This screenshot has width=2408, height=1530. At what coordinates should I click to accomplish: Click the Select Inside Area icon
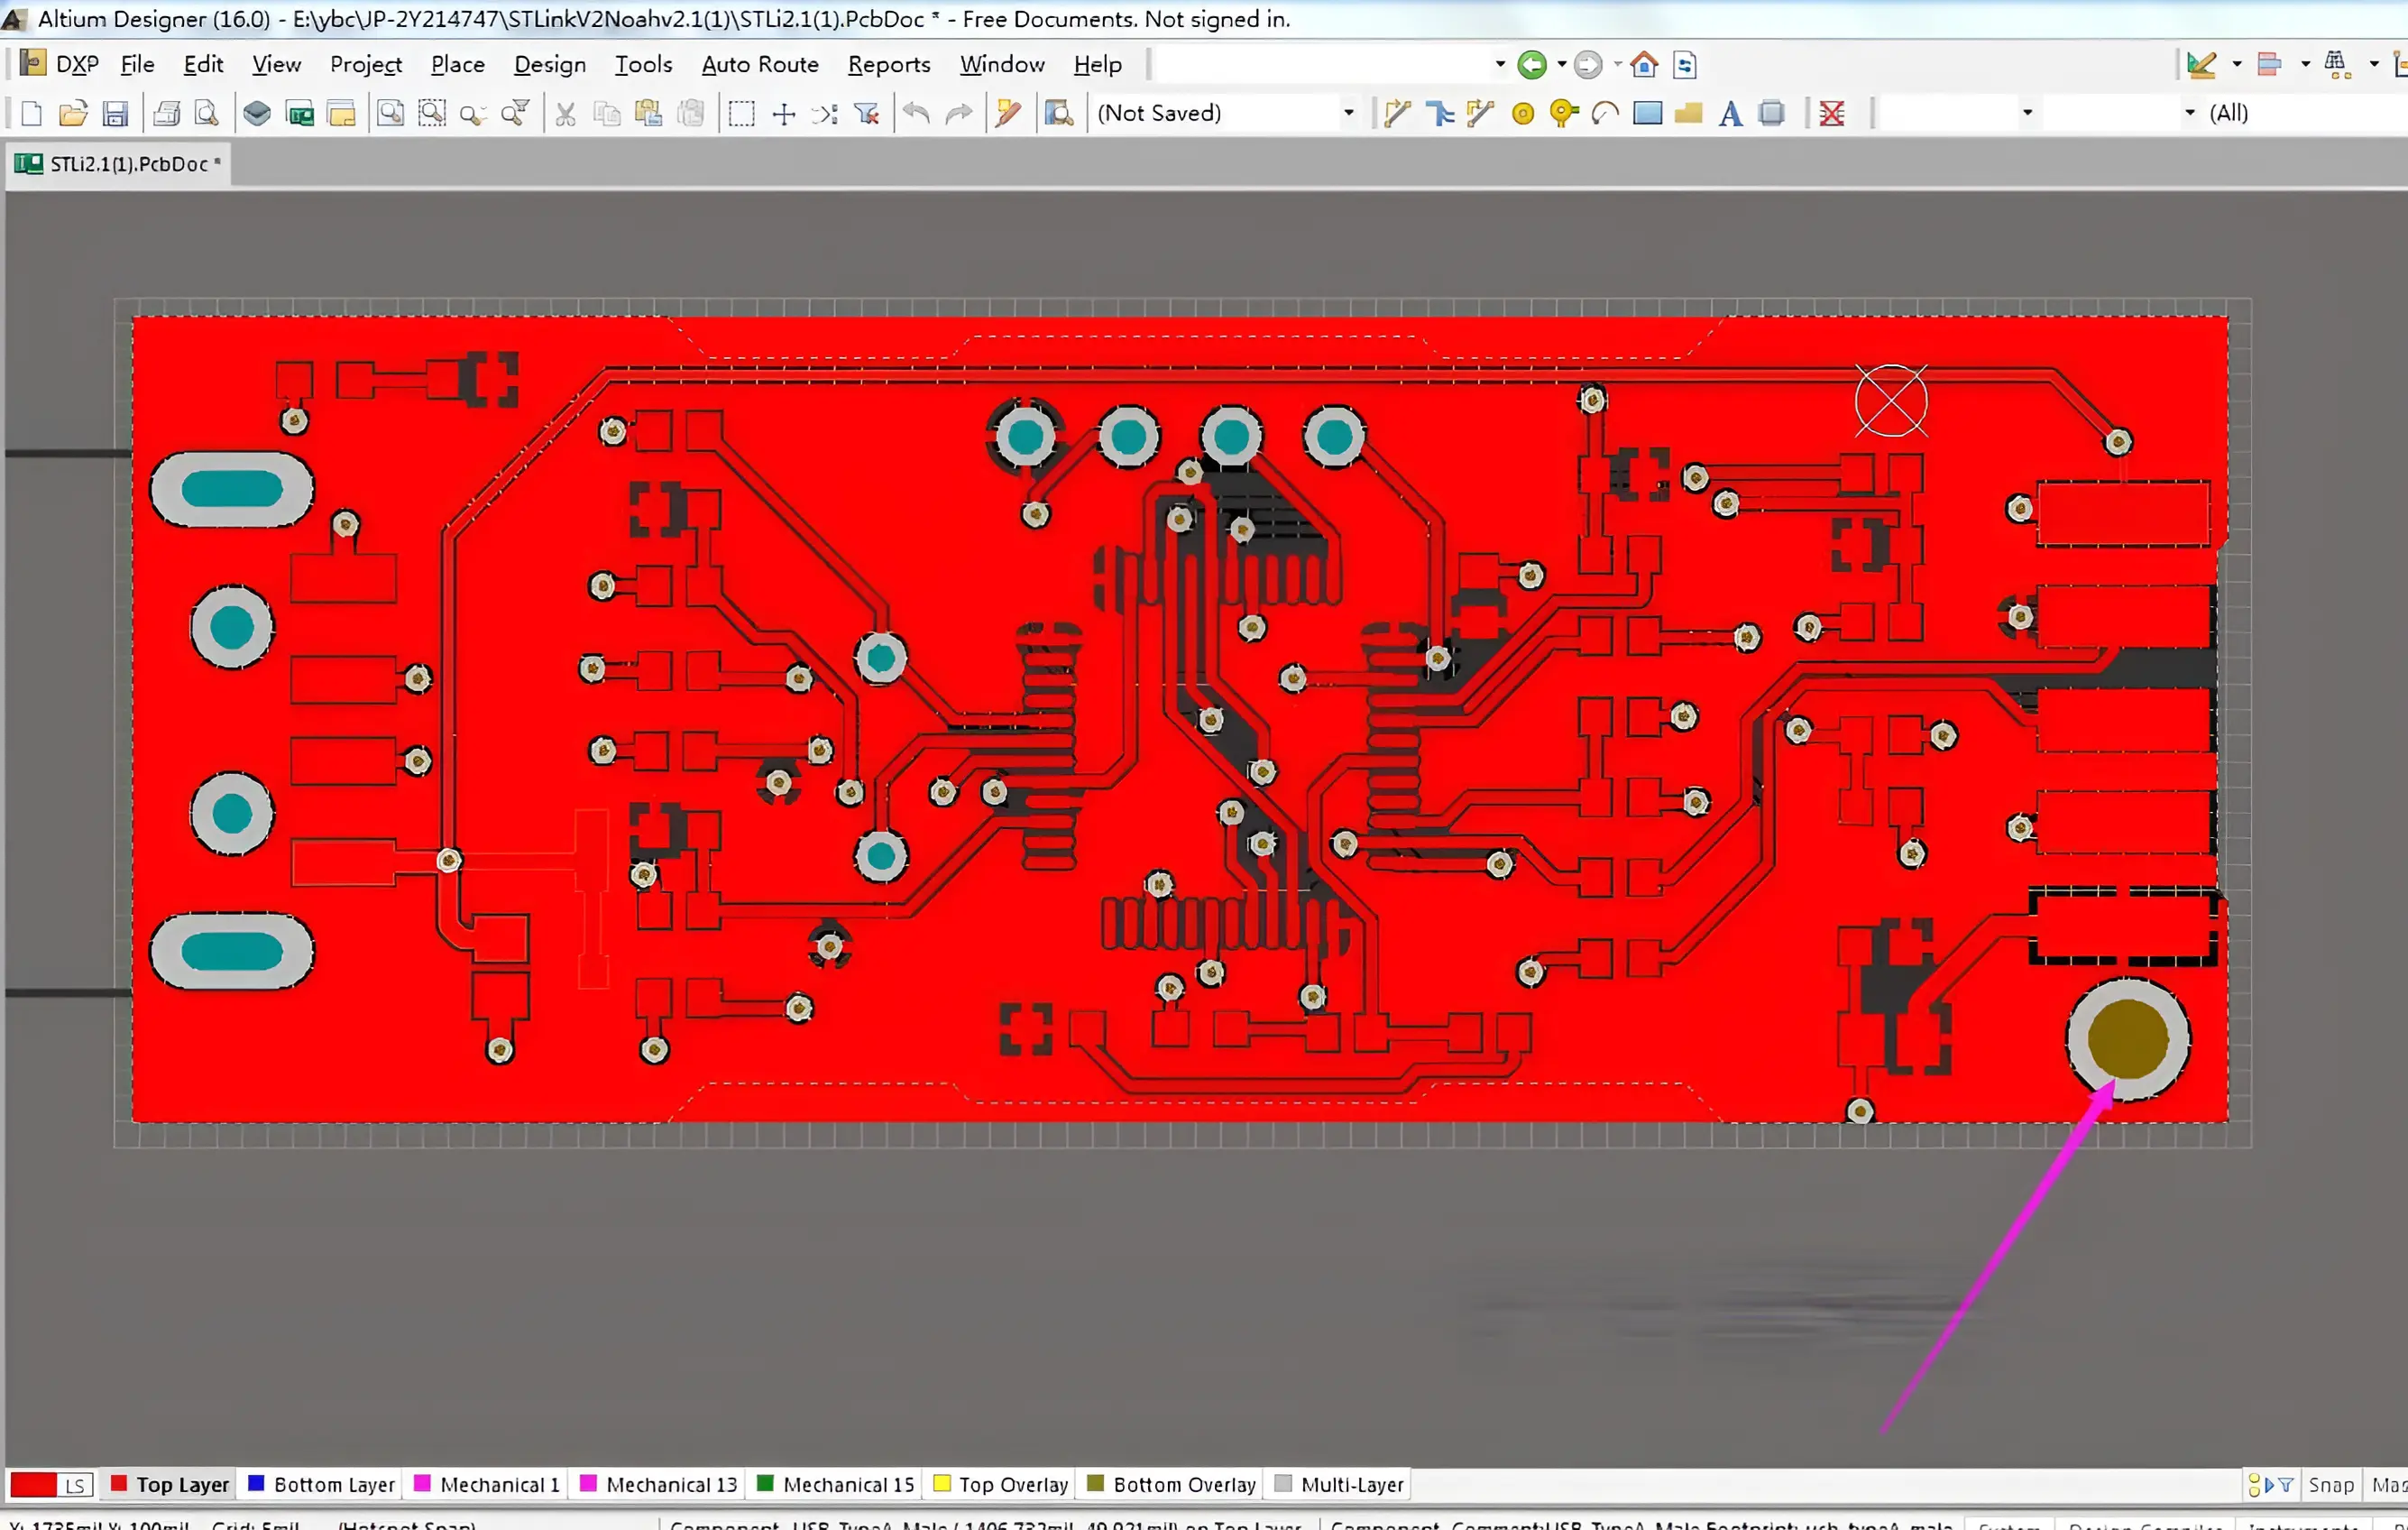tap(741, 114)
